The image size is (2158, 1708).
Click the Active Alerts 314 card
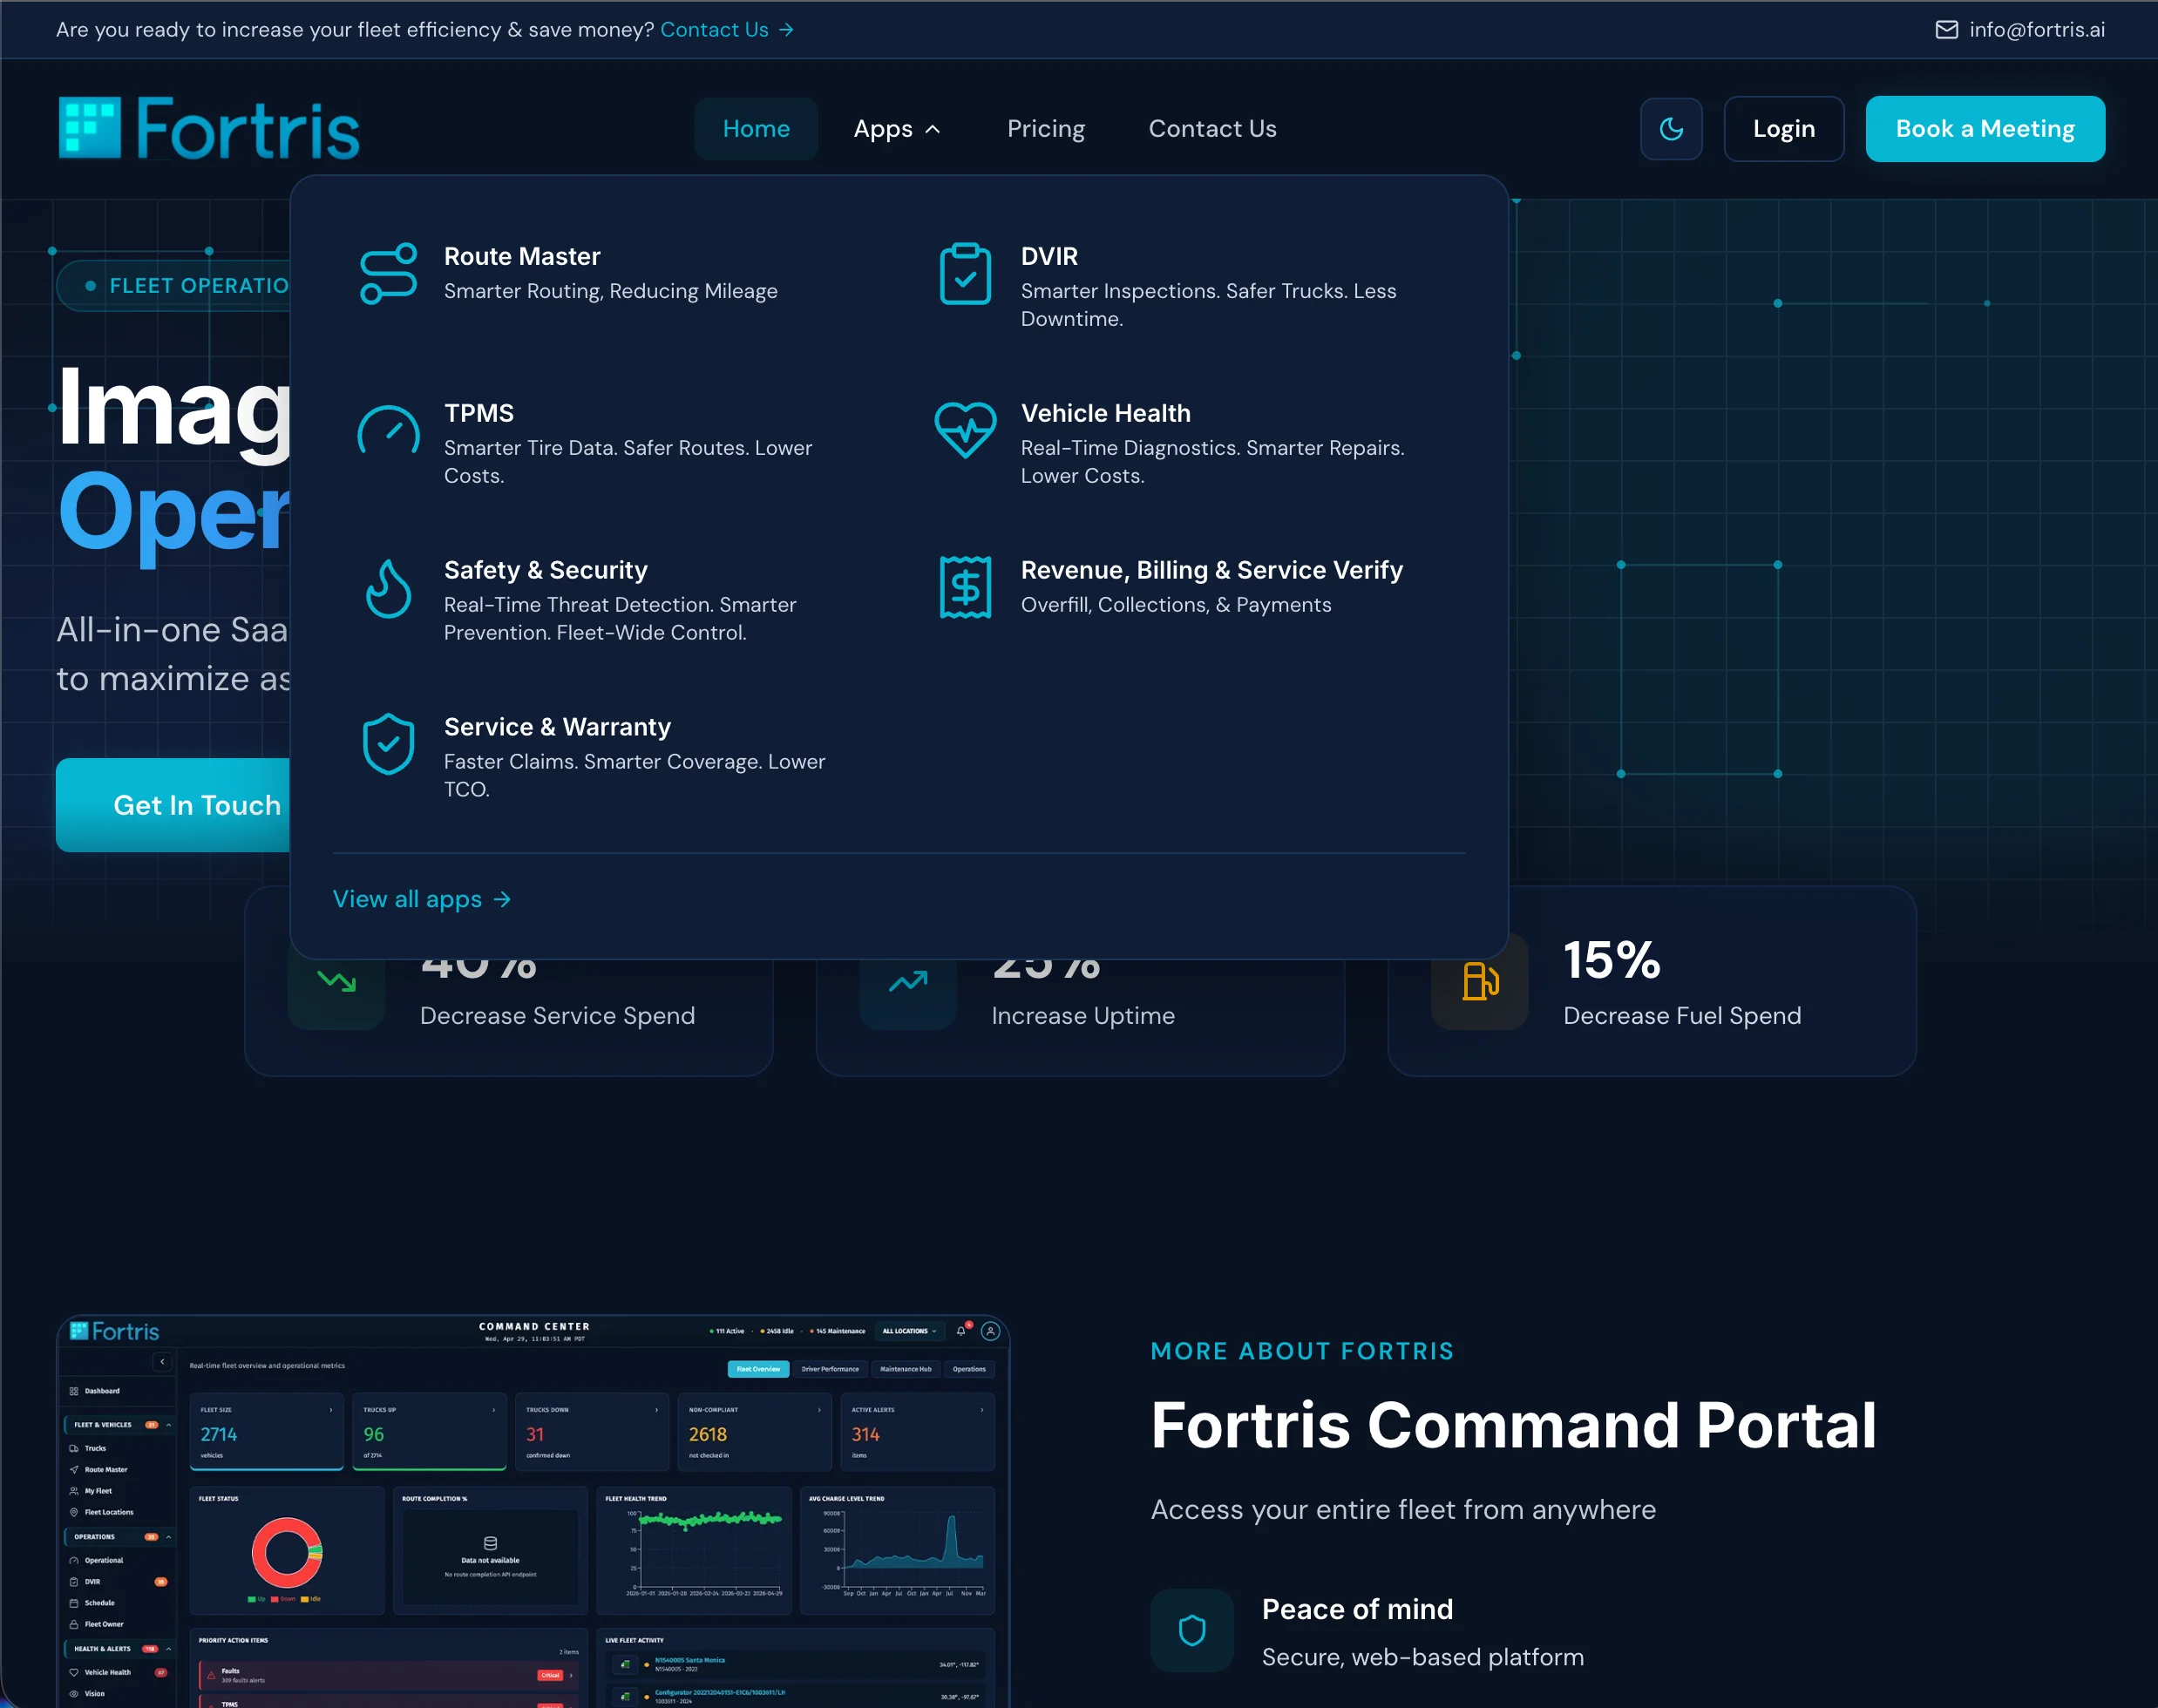917,1432
